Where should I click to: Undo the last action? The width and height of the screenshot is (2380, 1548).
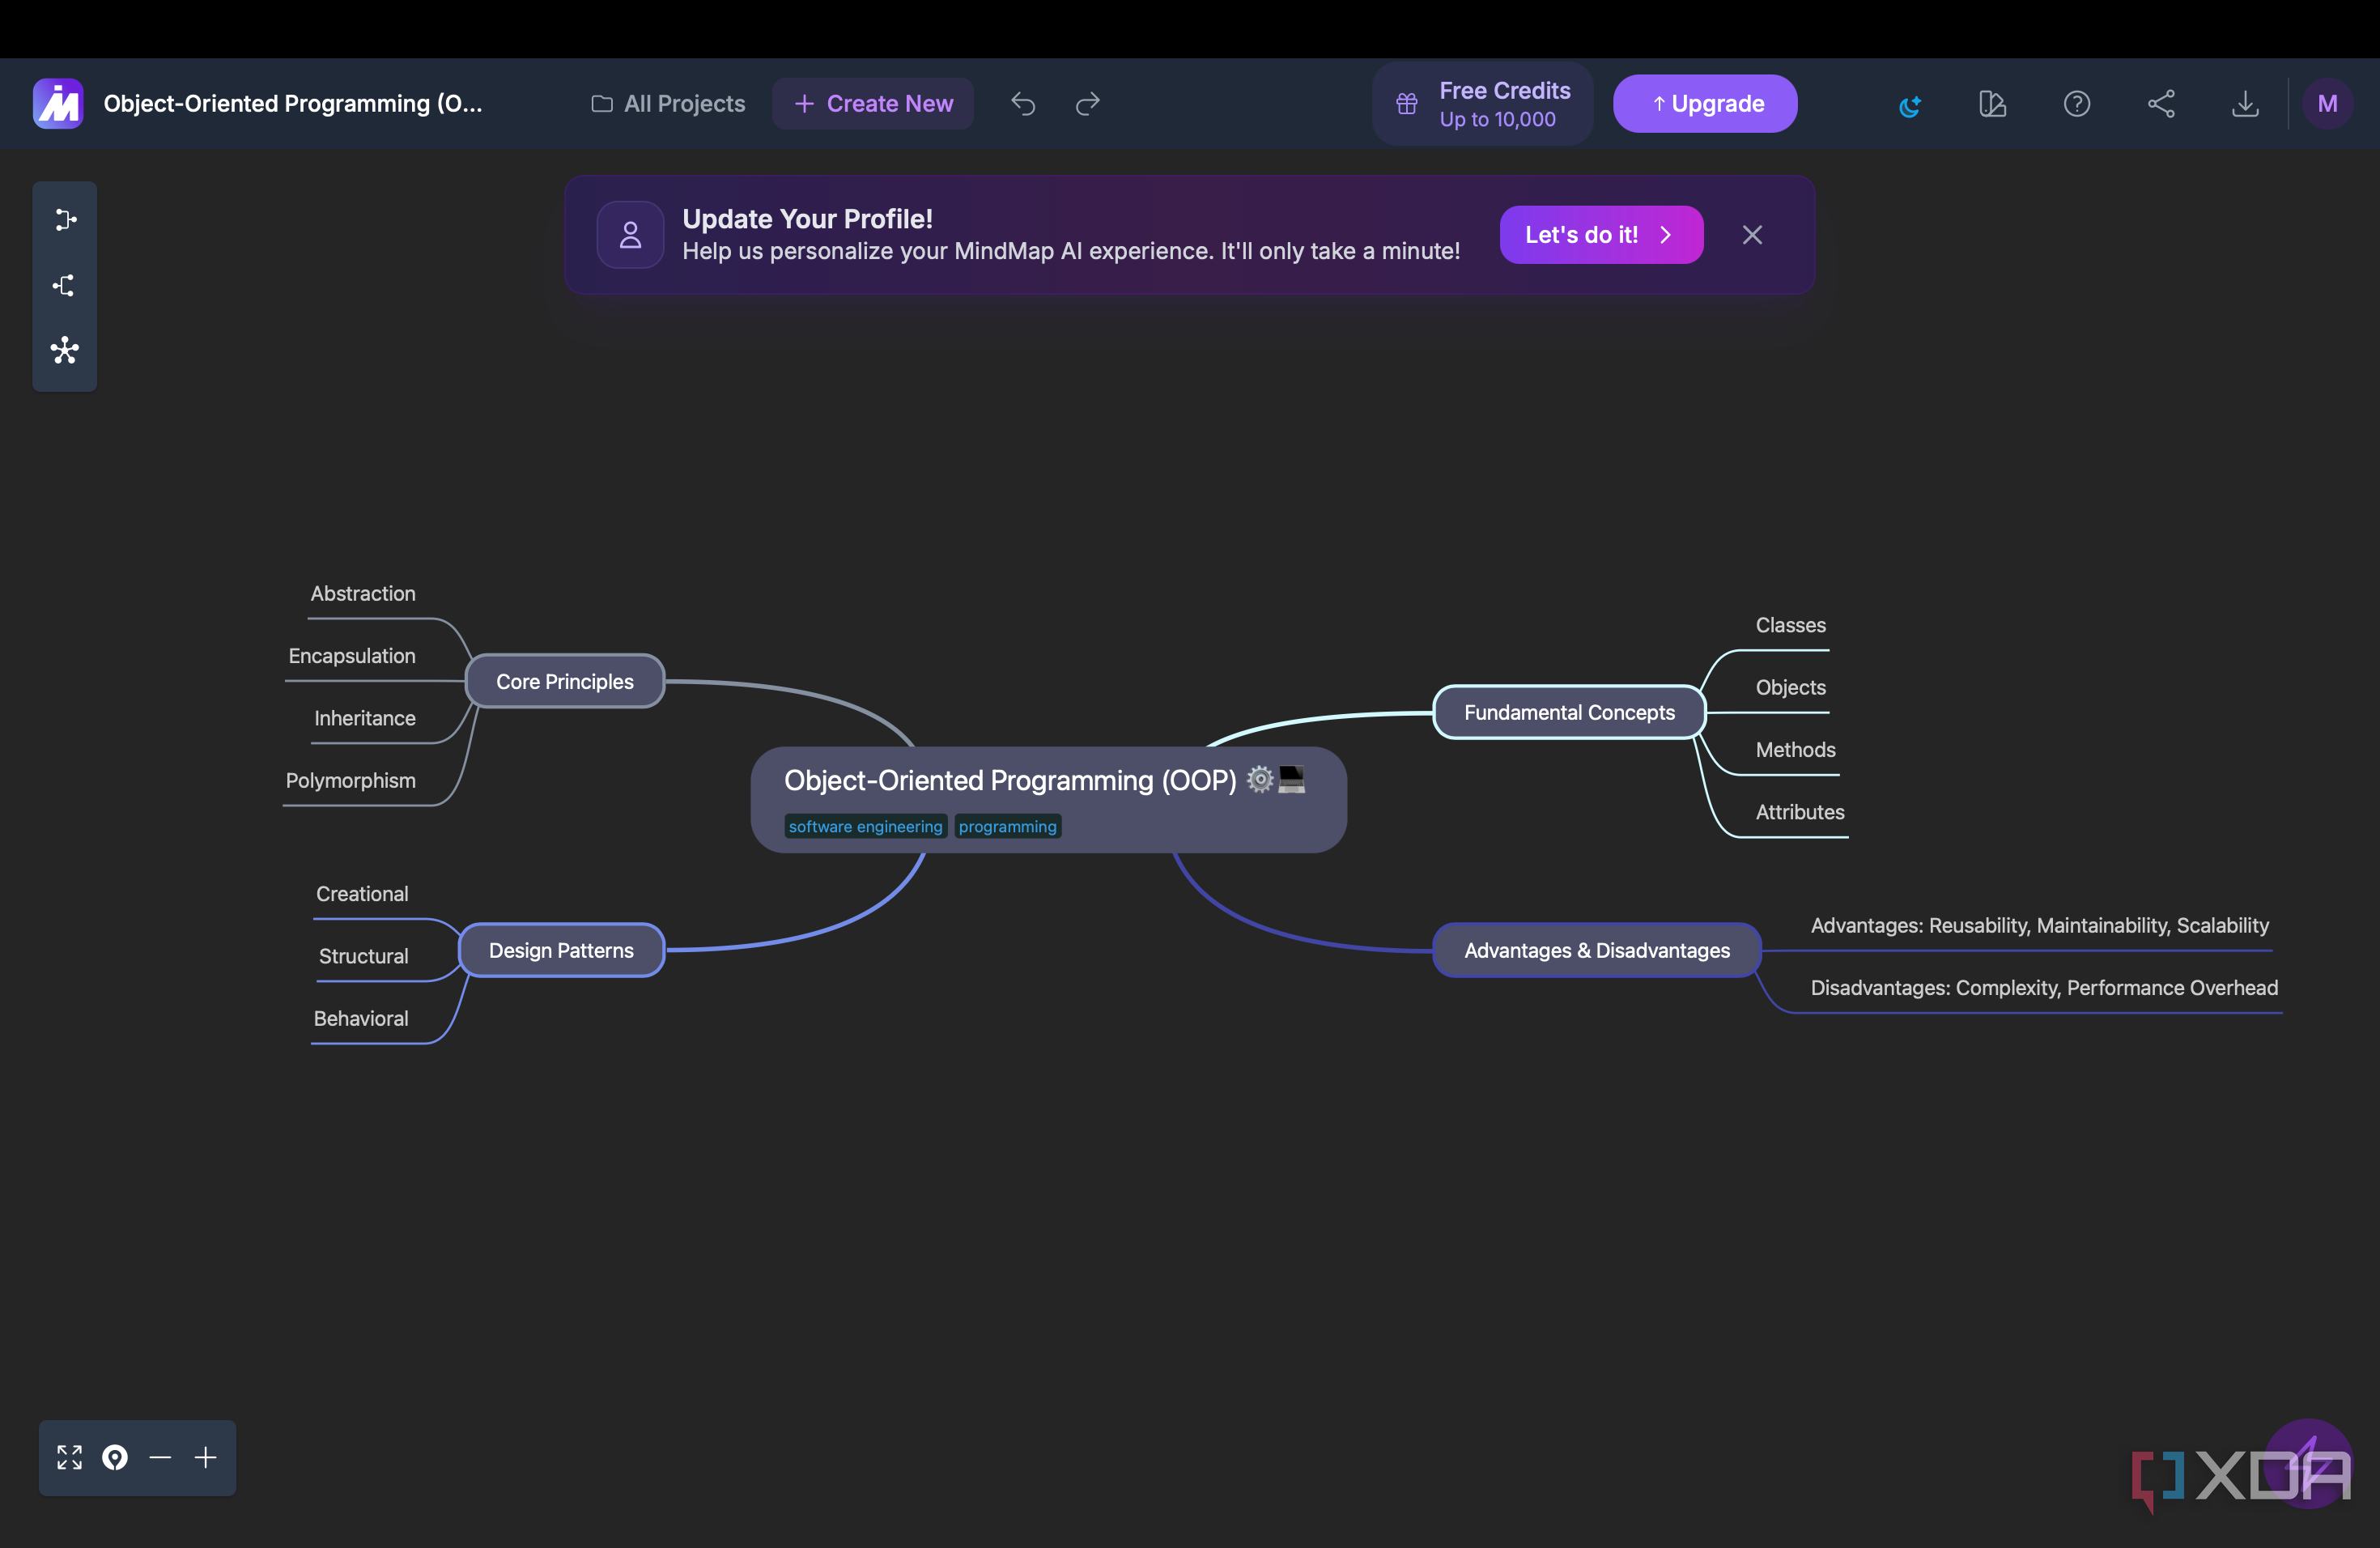click(1023, 103)
